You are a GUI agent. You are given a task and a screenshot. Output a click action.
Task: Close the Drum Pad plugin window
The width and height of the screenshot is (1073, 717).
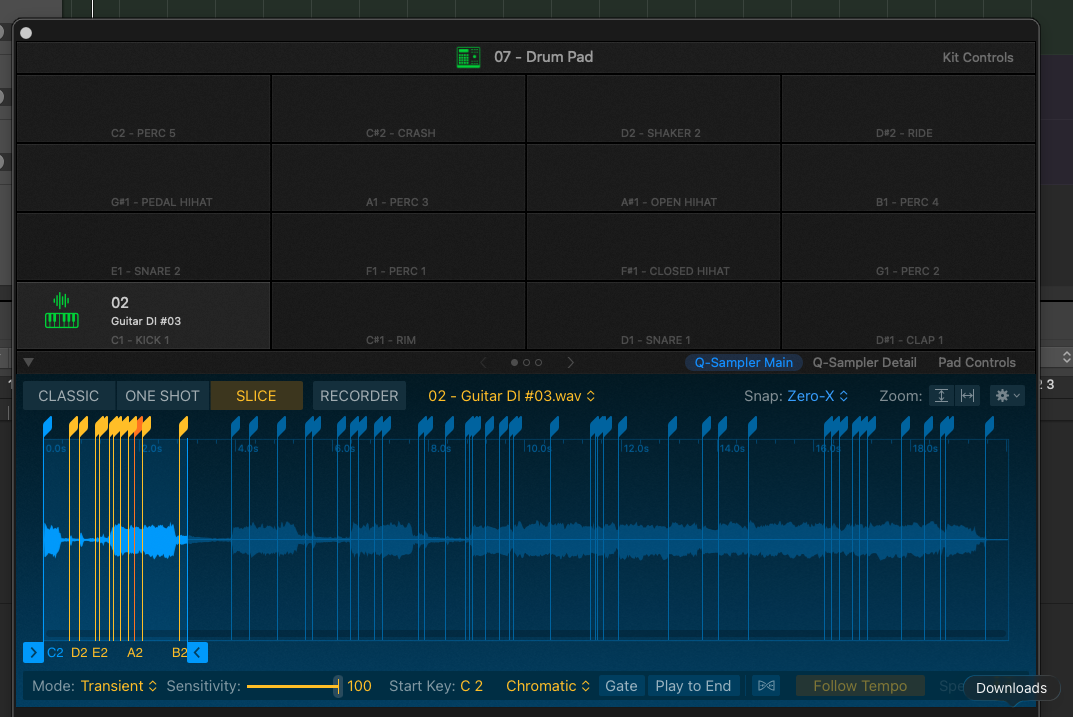click(26, 33)
